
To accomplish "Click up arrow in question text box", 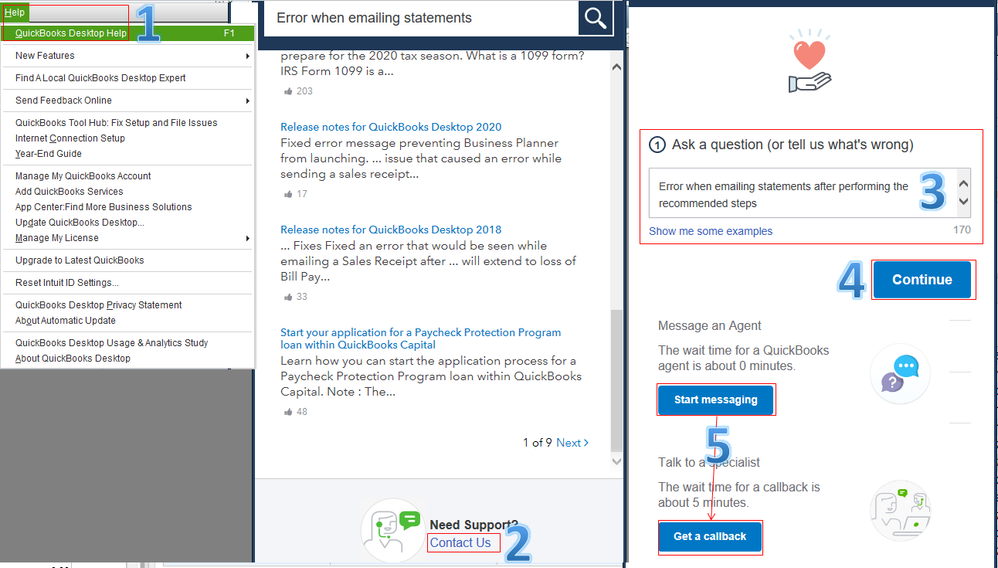I will click(x=964, y=184).
